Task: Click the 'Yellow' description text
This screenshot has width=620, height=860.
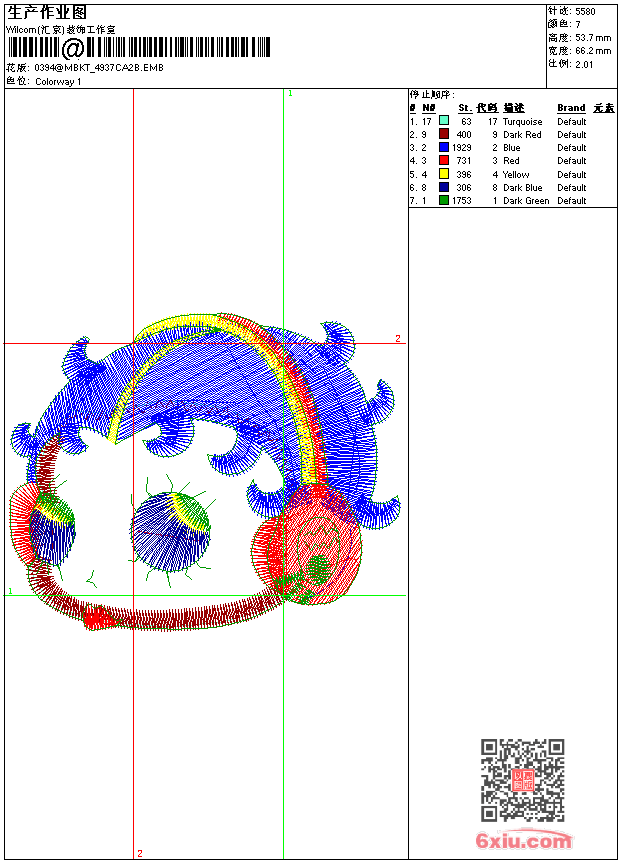Action: click(516, 175)
